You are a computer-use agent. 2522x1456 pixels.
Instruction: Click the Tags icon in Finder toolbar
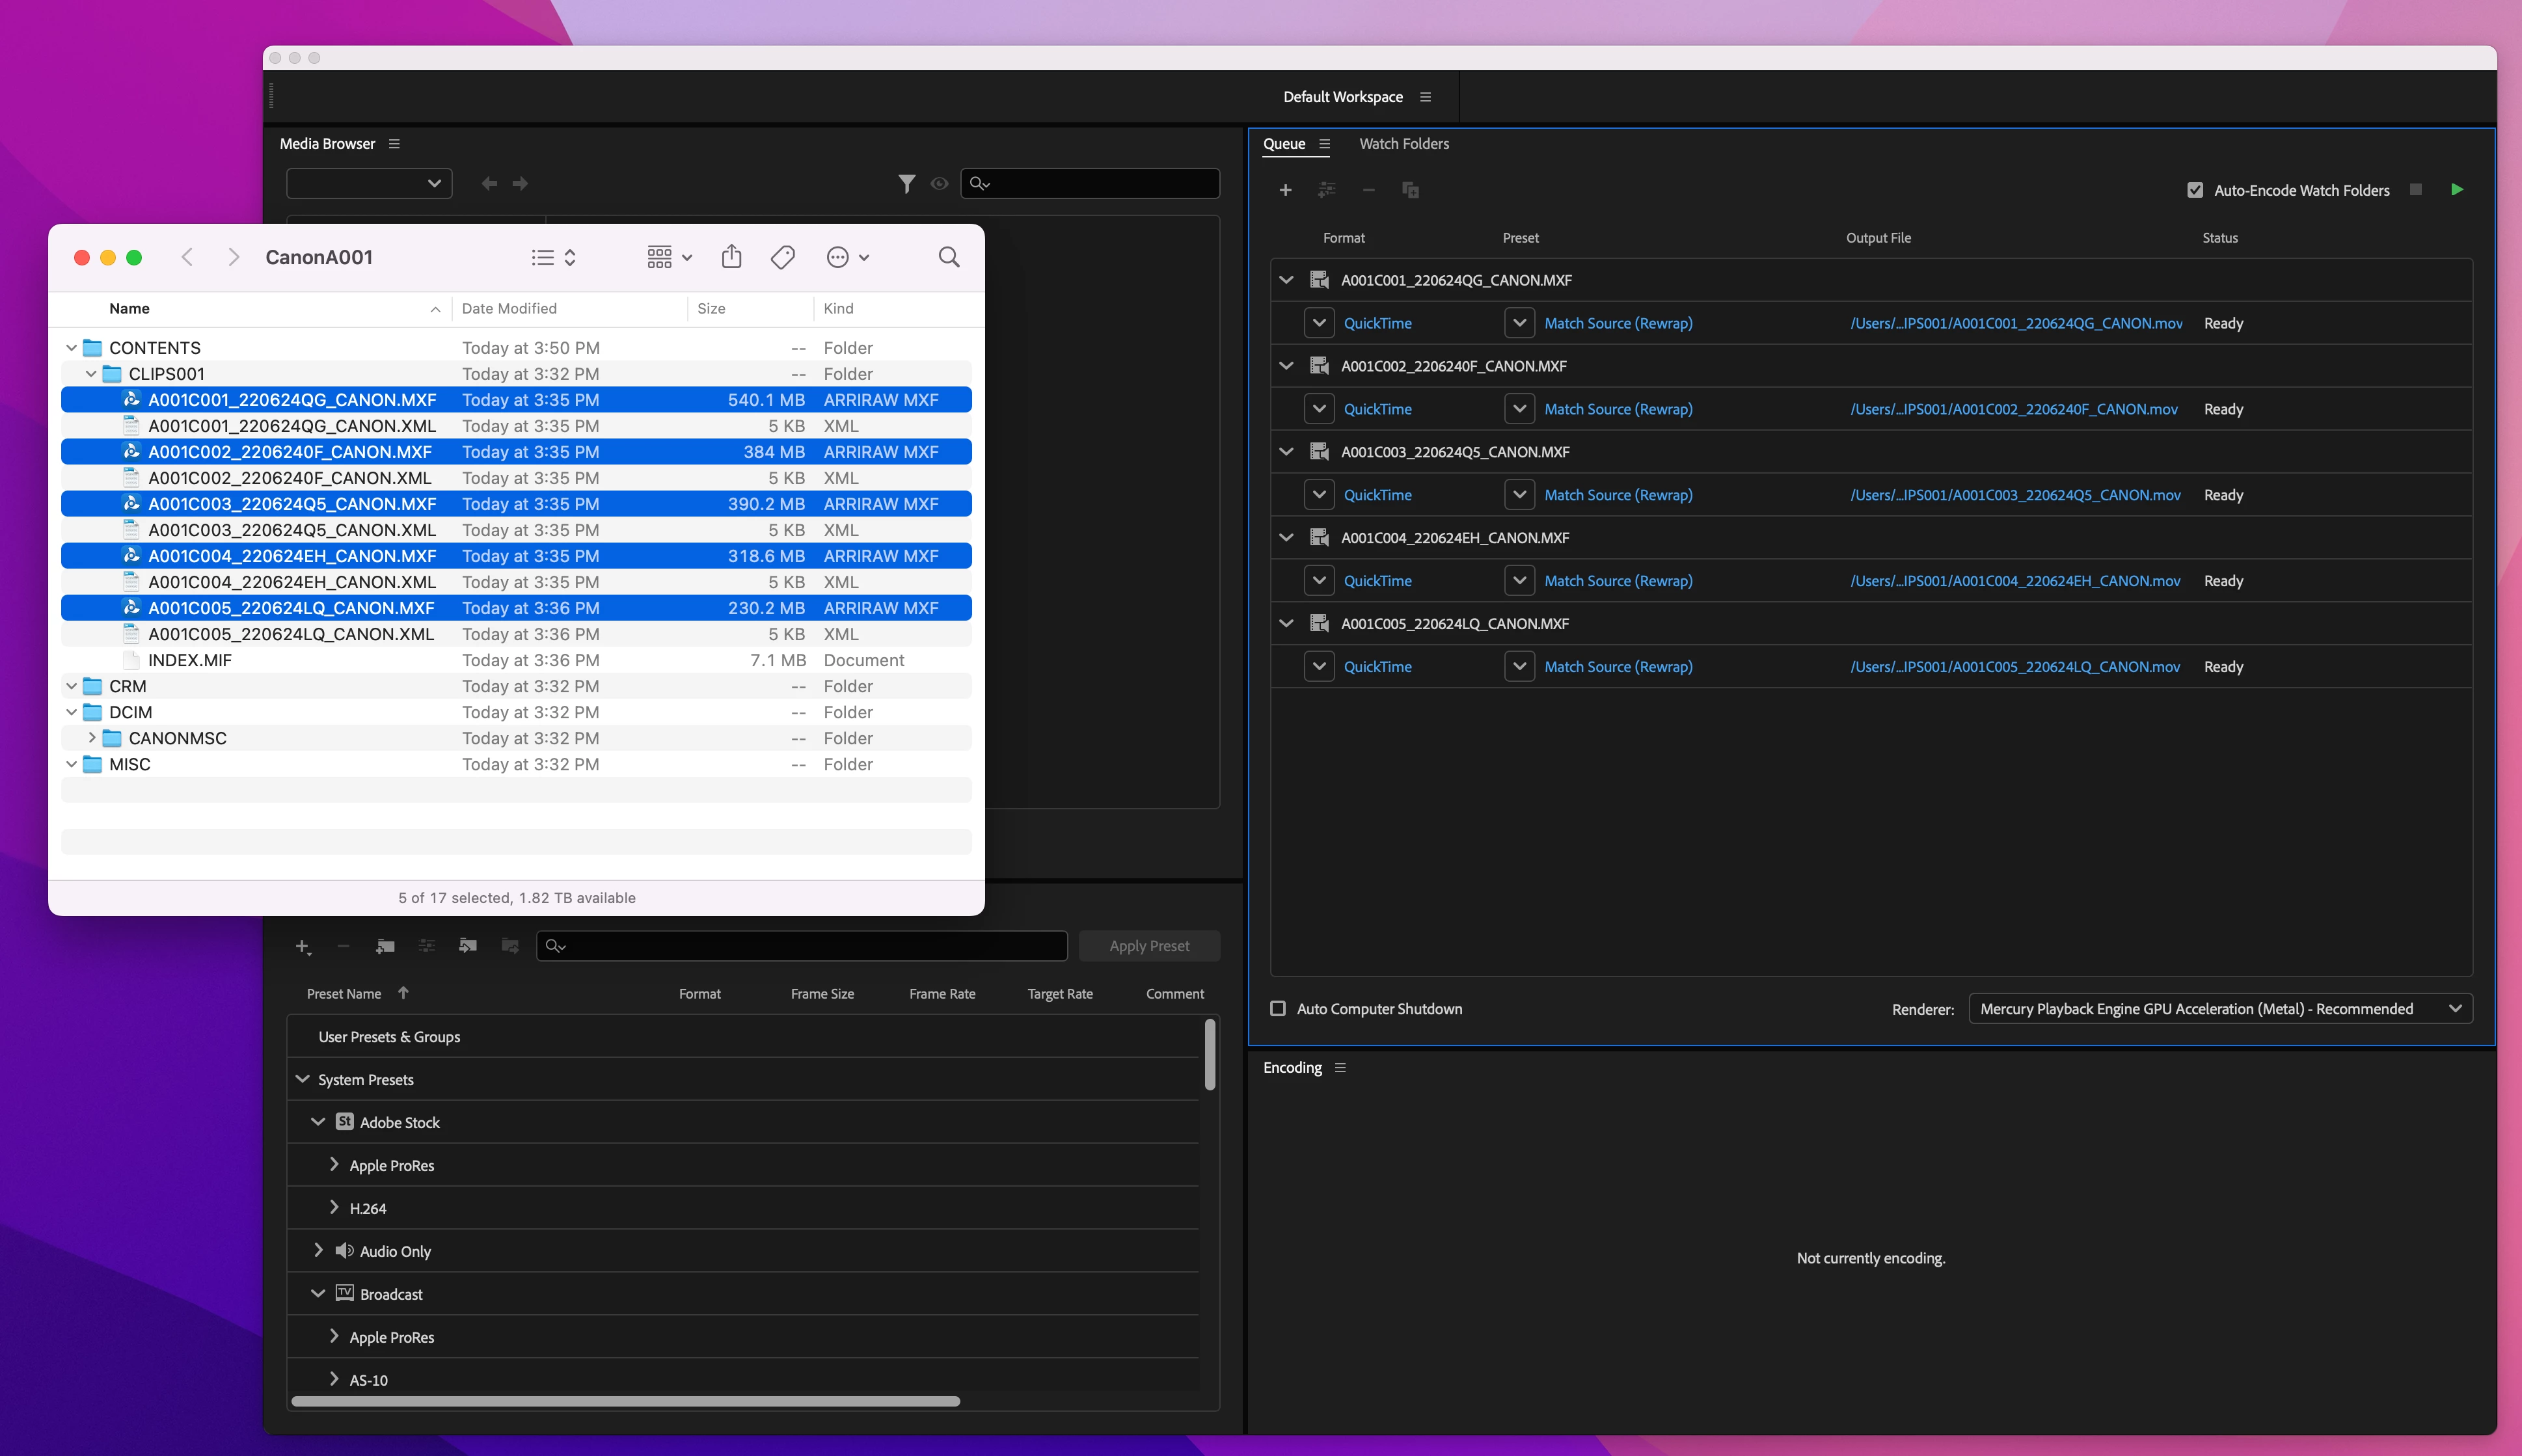click(783, 257)
